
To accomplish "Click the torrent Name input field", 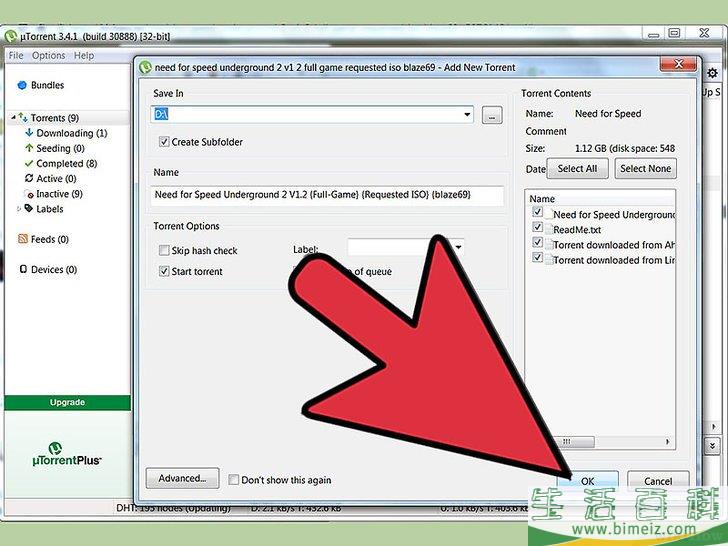I will [x=327, y=195].
